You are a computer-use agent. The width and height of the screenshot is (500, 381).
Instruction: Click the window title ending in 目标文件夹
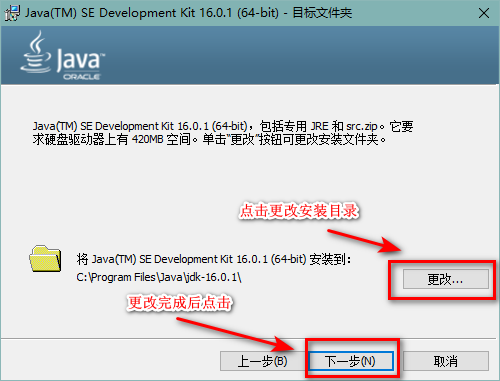[188, 13]
